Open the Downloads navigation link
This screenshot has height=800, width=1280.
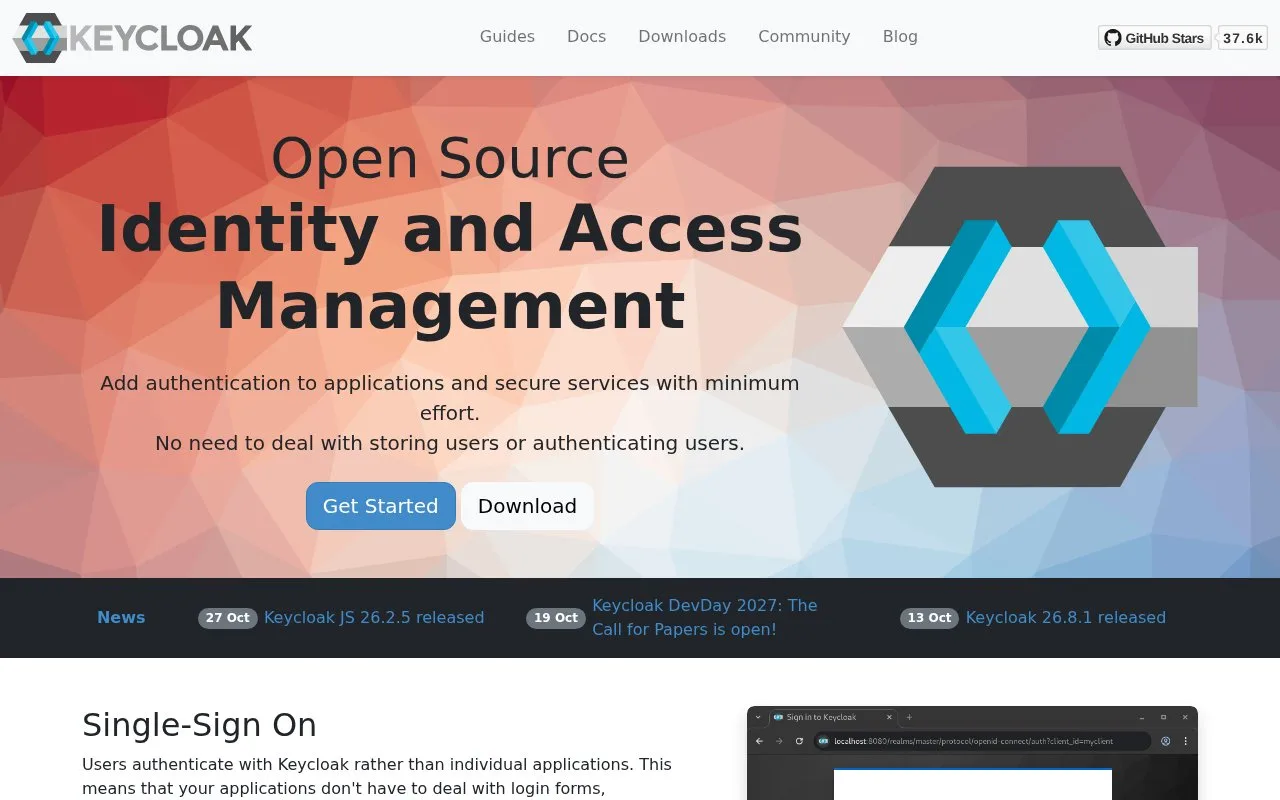click(682, 36)
